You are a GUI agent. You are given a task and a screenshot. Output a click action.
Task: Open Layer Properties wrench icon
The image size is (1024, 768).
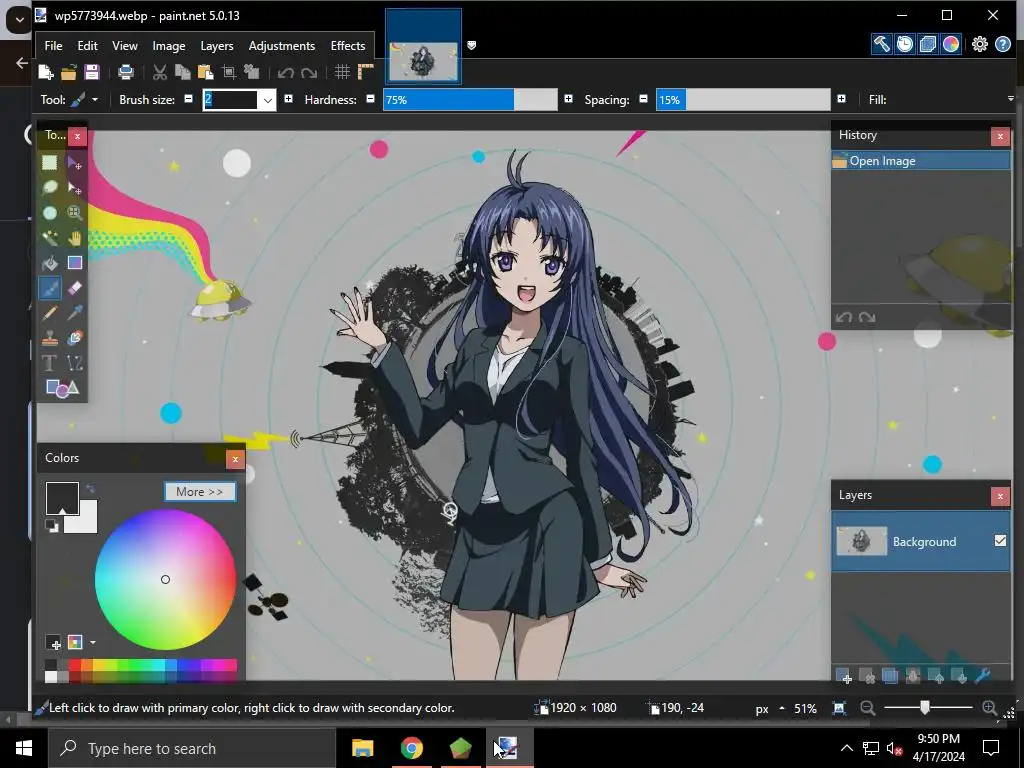(x=982, y=677)
